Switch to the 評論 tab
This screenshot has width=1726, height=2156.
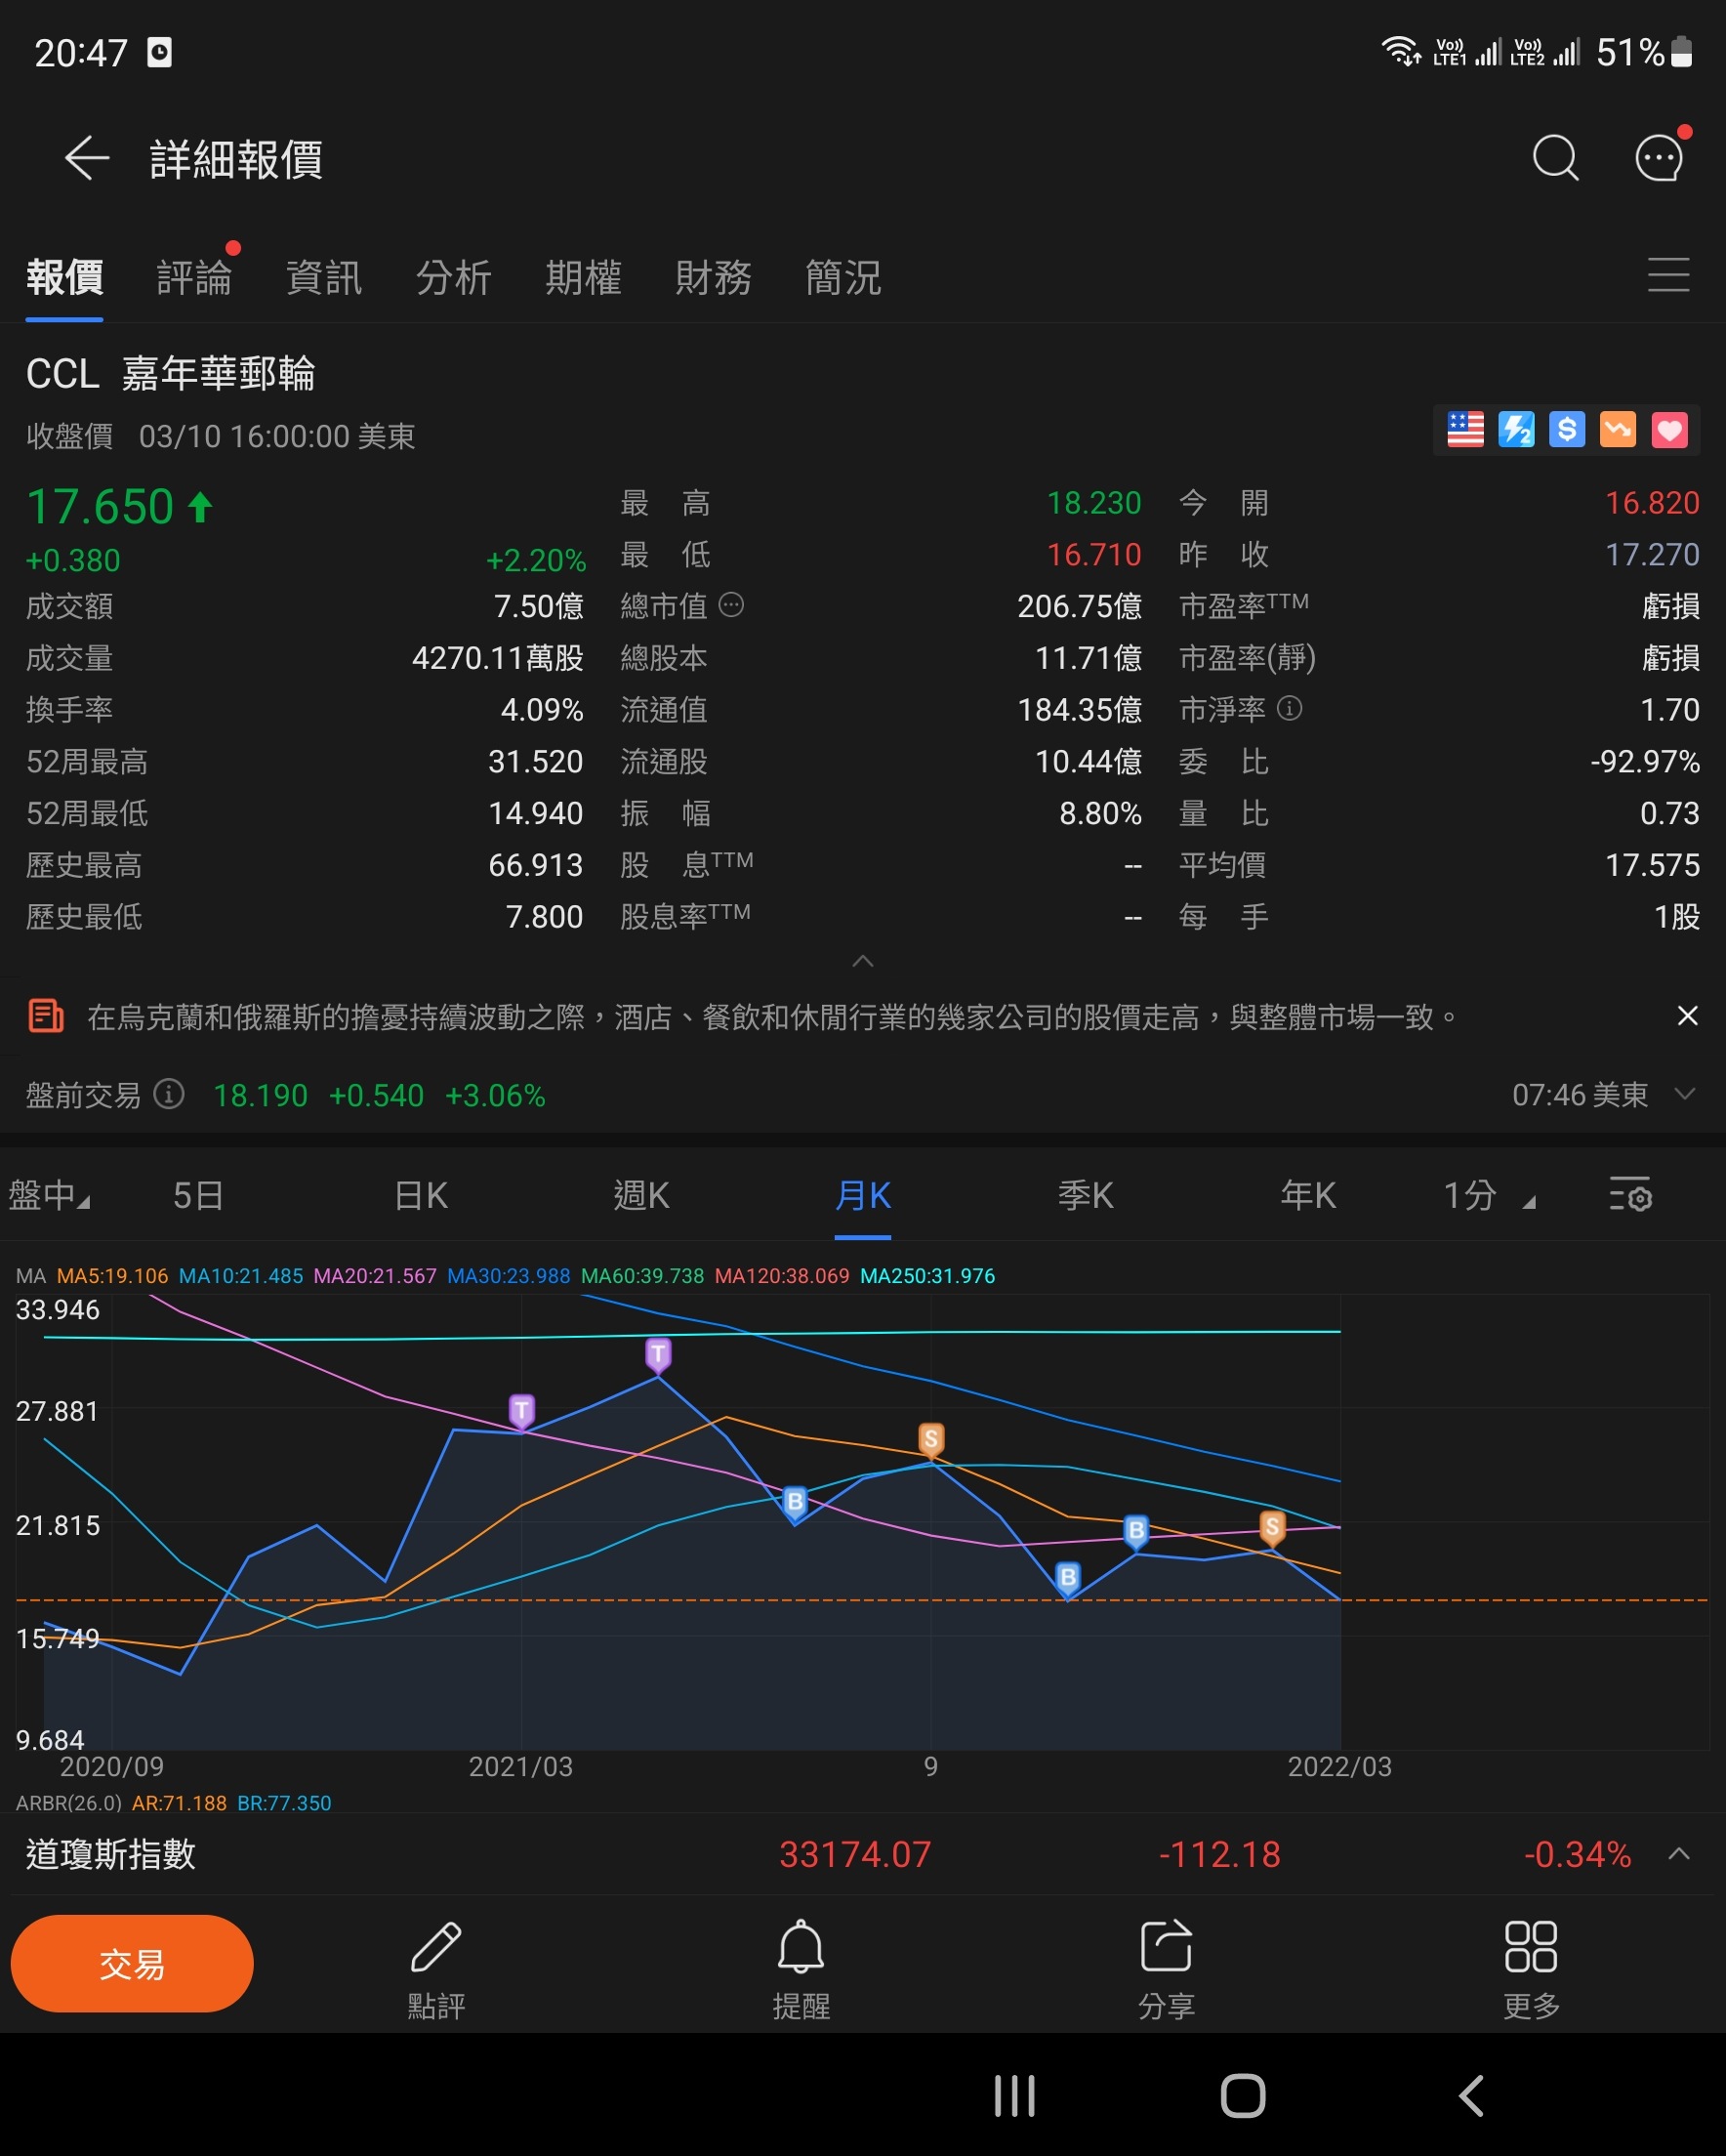click(194, 277)
